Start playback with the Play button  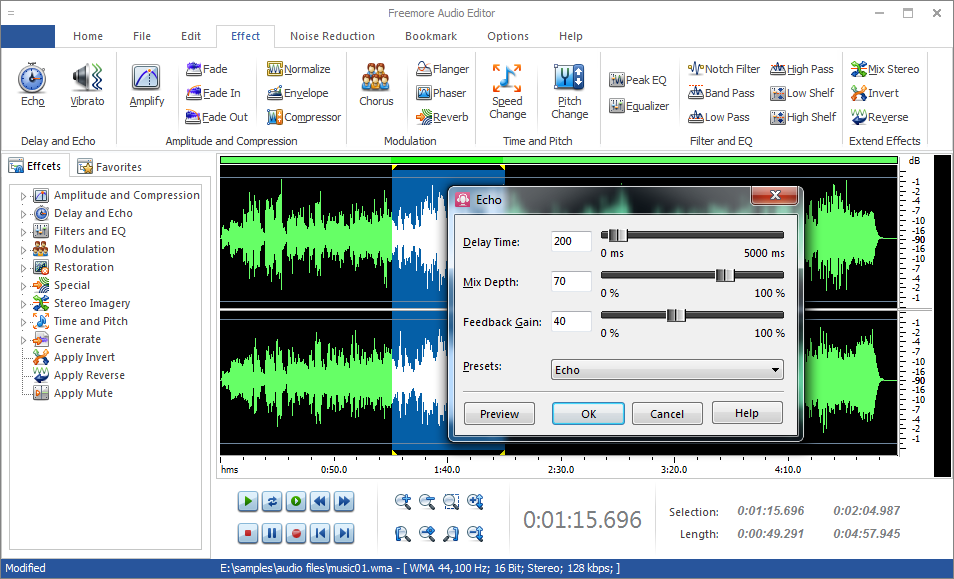pos(248,501)
